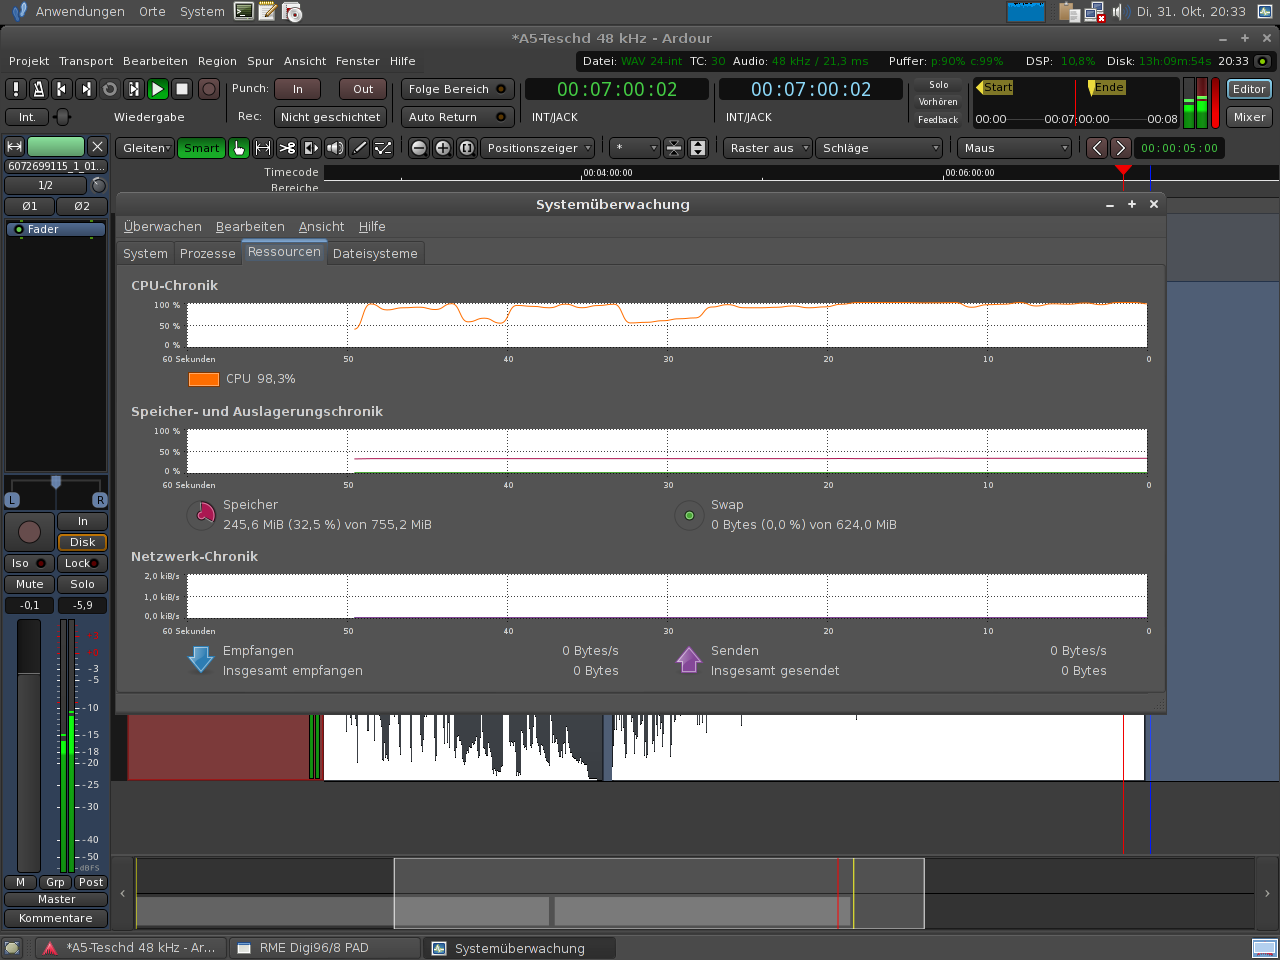1280x960 pixels.
Task: Open the Schläge grid type dropdown
Action: click(880, 148)
